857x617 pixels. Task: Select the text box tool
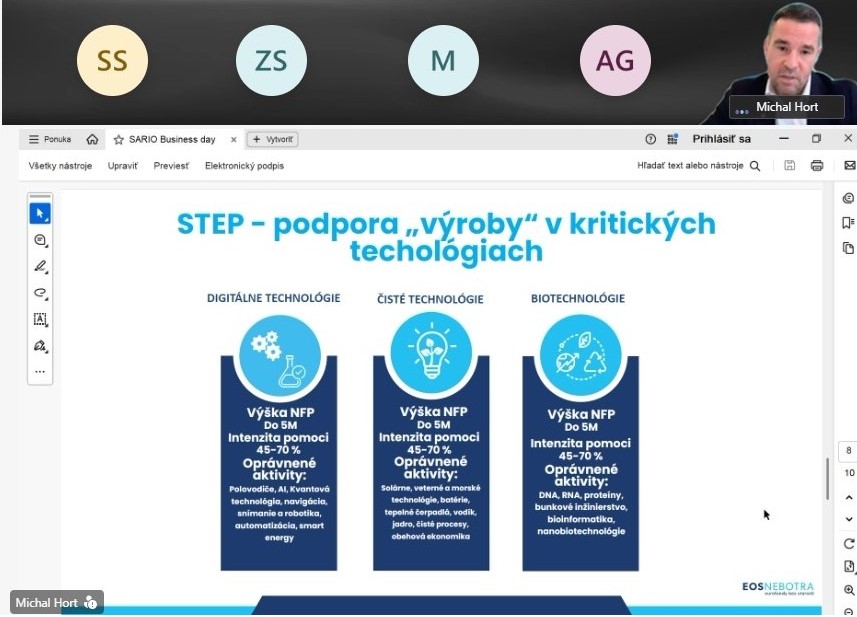tap(40, 319)
